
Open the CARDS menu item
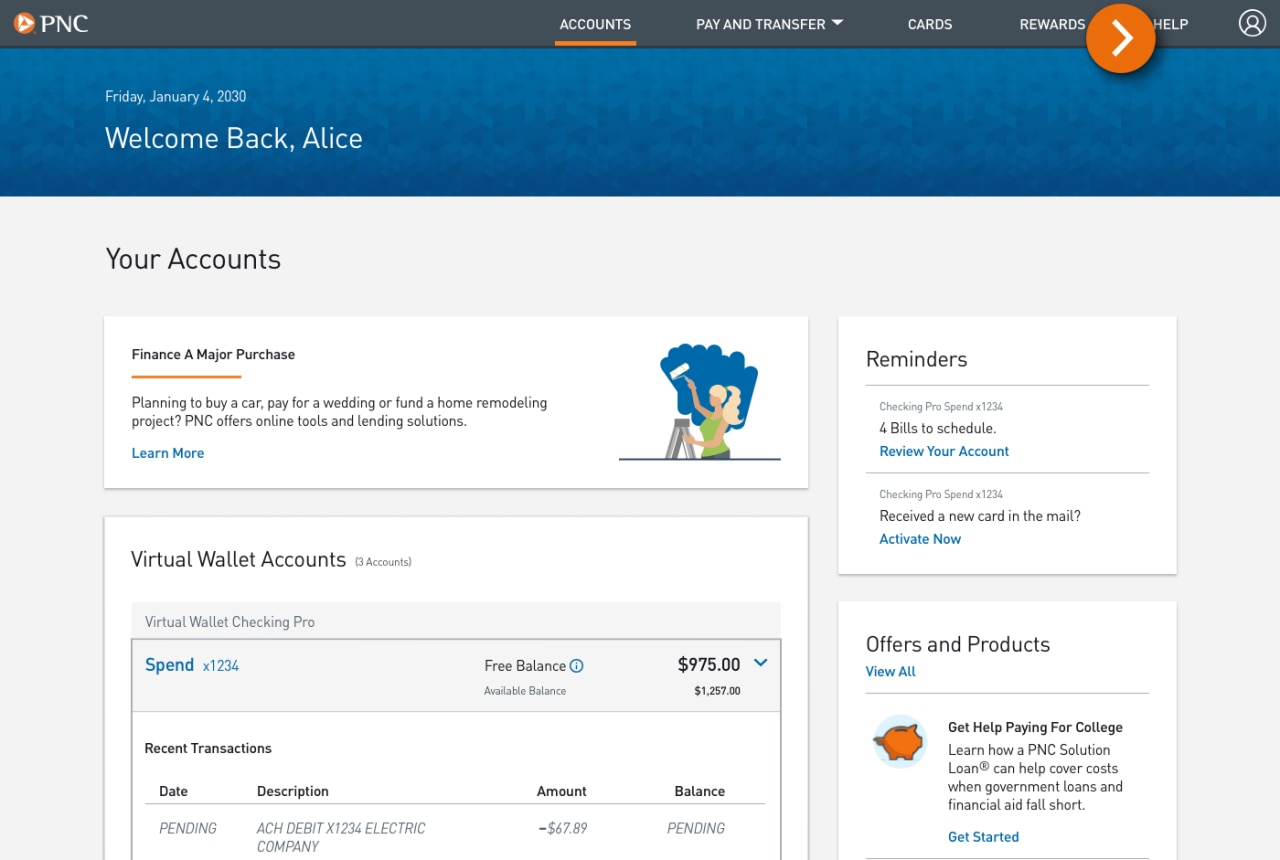tap(929, 24)
